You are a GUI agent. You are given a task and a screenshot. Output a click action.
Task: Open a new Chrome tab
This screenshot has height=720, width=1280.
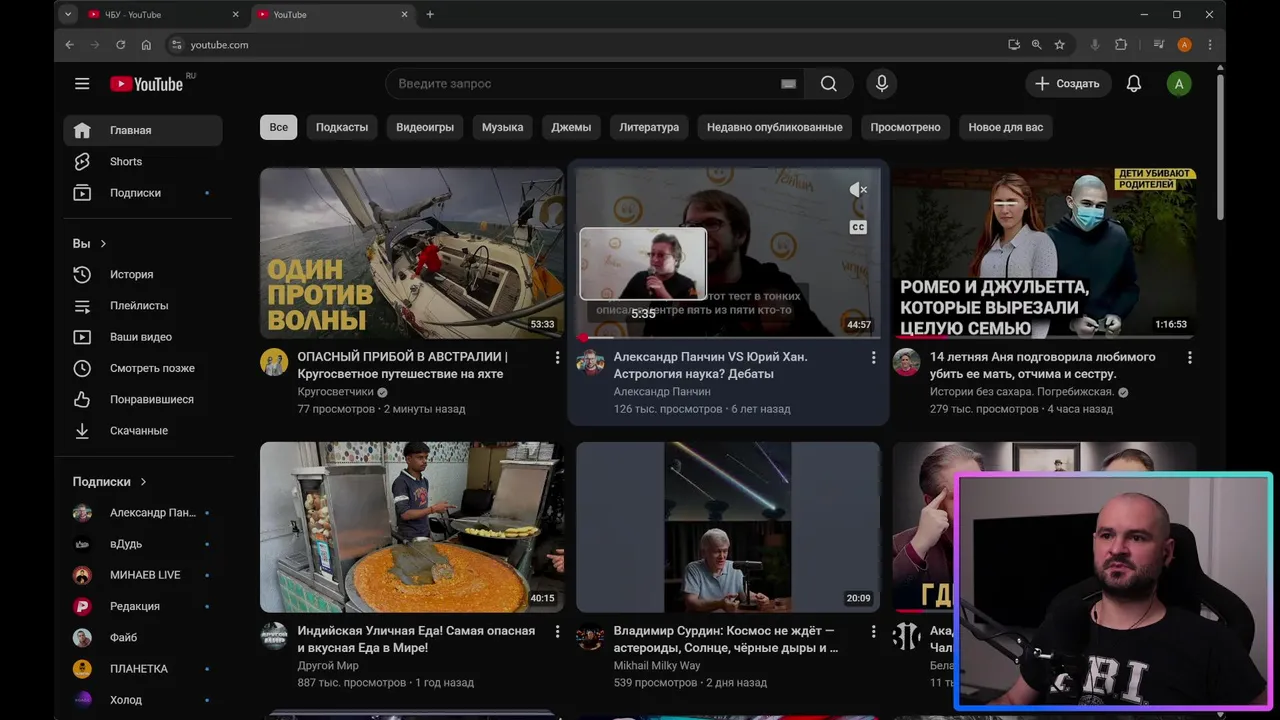tap(430, 14)
